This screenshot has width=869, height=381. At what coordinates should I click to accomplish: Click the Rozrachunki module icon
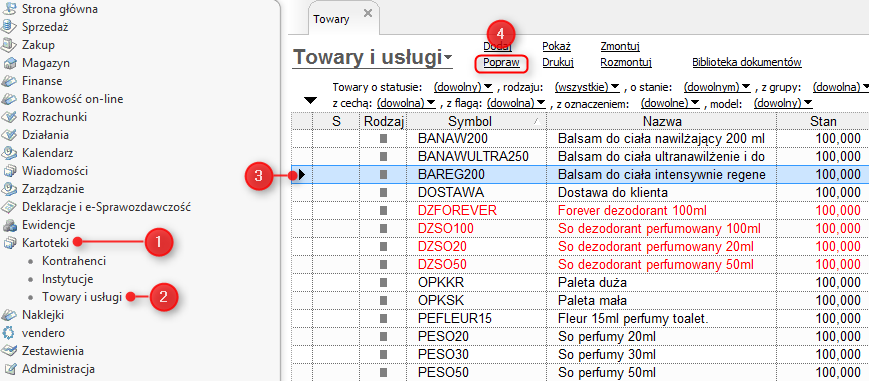click(9, 117)
